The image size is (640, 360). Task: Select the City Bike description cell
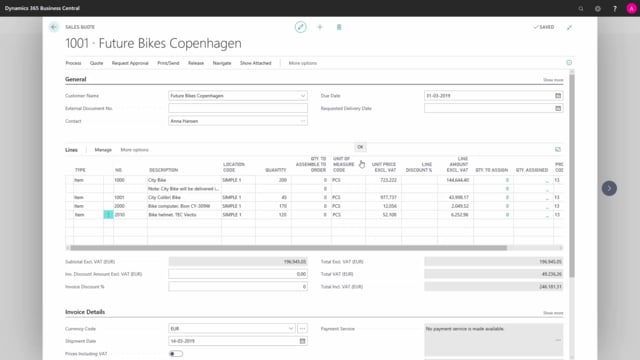coord(184,180)
